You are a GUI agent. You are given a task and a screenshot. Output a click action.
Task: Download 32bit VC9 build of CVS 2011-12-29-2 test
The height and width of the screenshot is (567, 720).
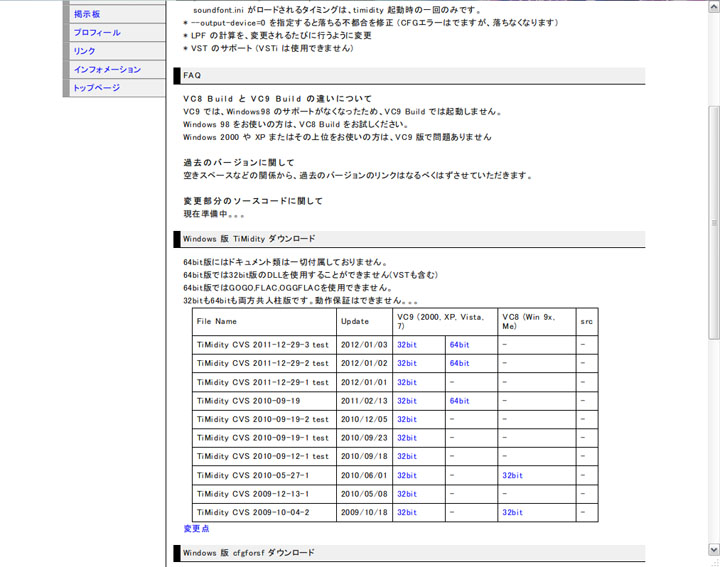coord(407,363)
